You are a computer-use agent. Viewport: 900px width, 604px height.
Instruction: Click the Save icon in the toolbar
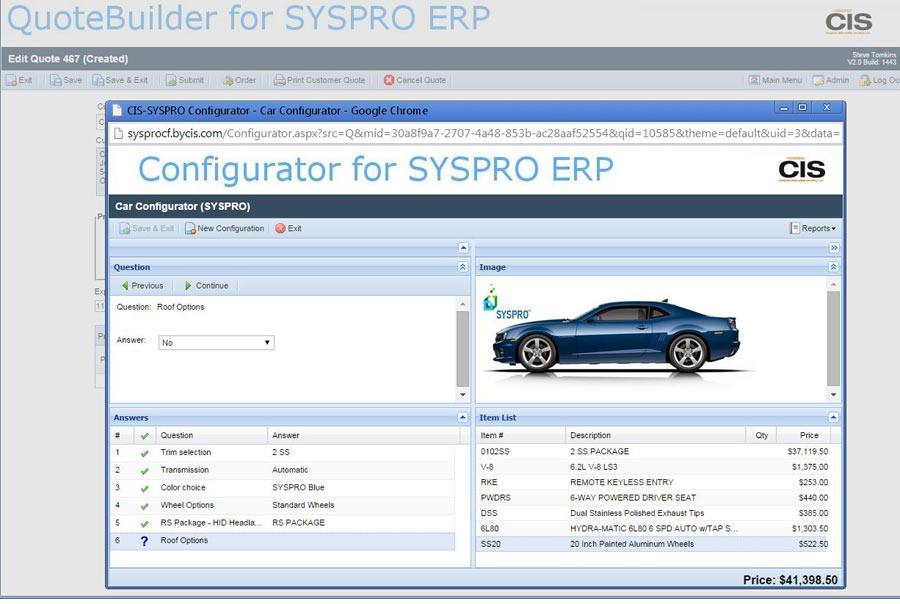[x=55, y=80]
